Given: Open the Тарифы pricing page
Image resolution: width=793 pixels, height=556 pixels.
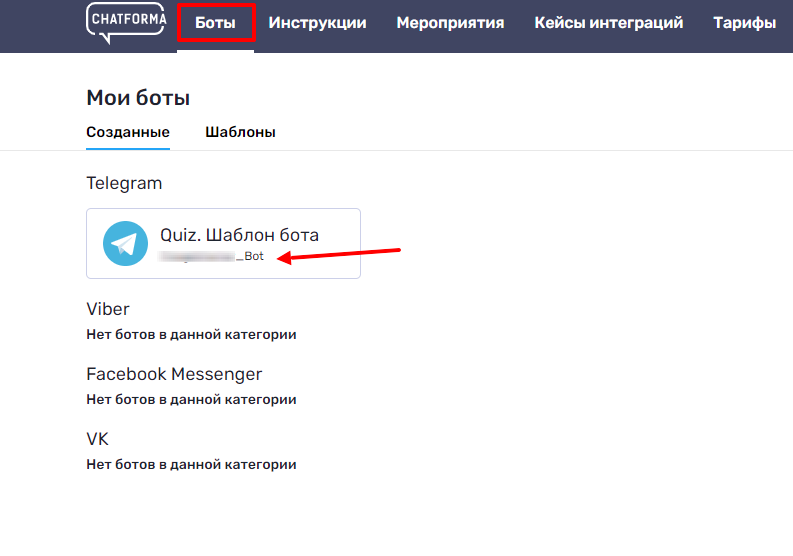Looking at the screenshot, I should pos(744,23).
